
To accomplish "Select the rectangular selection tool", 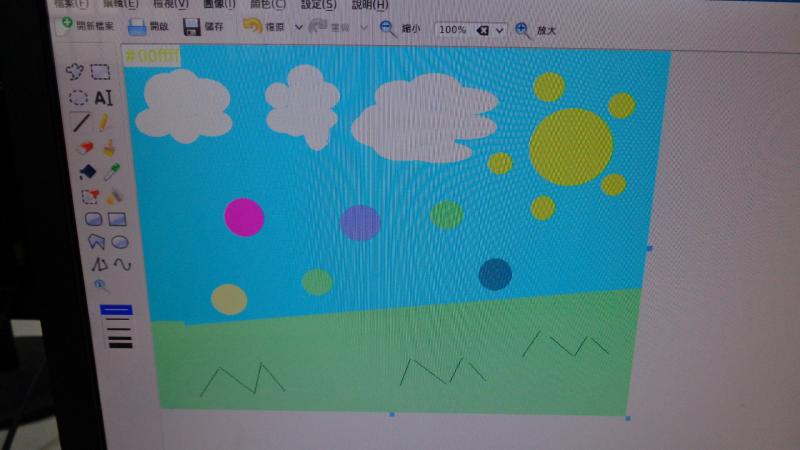I will point(101,72).
